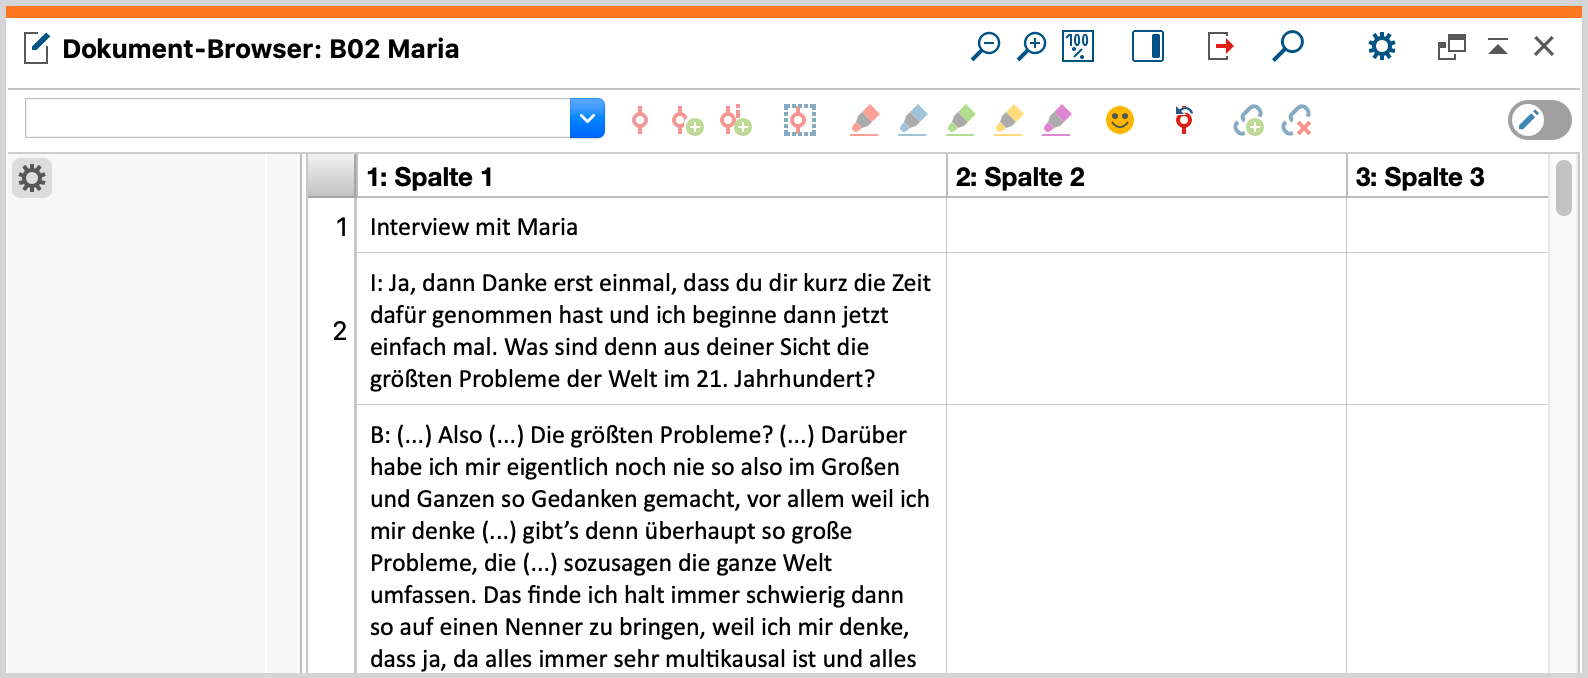
Task: Insert a document link icon
Action: [x=1248, y=121]
